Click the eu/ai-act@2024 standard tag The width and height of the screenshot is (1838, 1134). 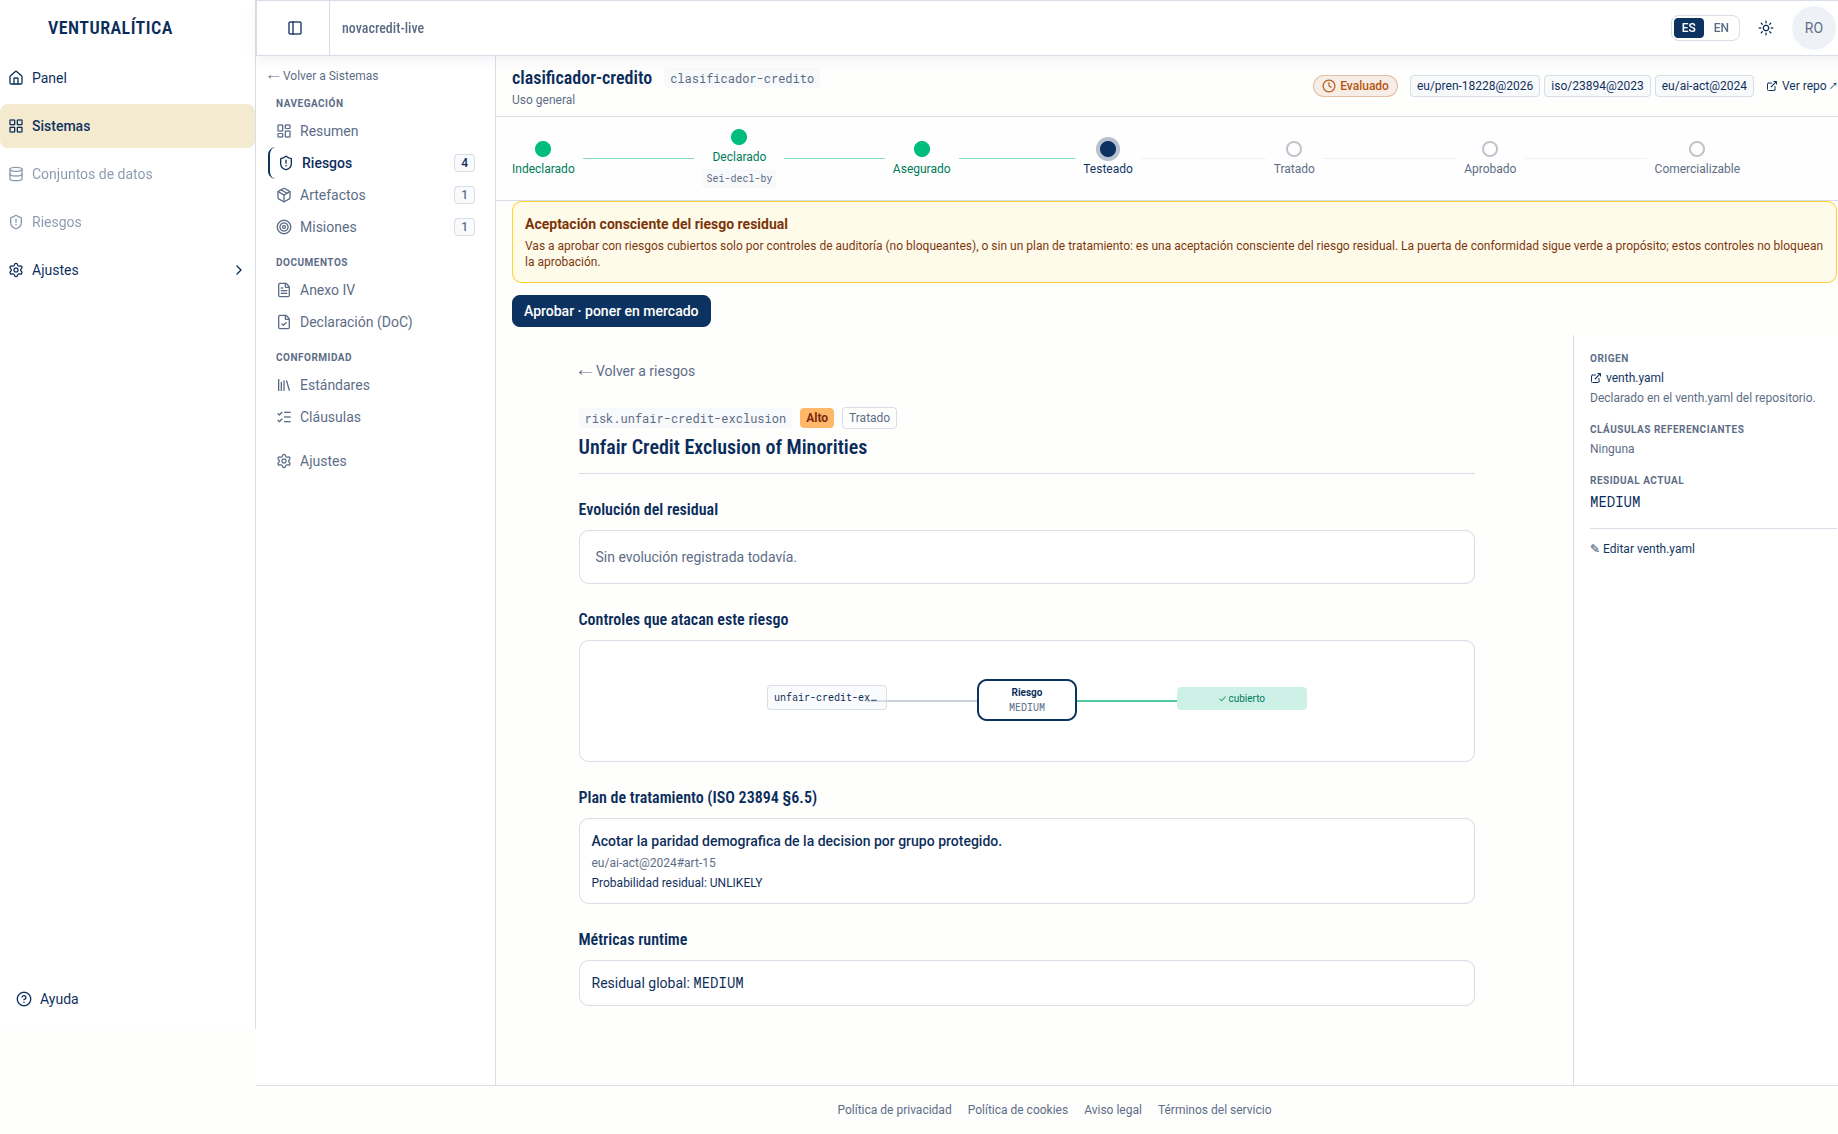tap(1704, 86)
